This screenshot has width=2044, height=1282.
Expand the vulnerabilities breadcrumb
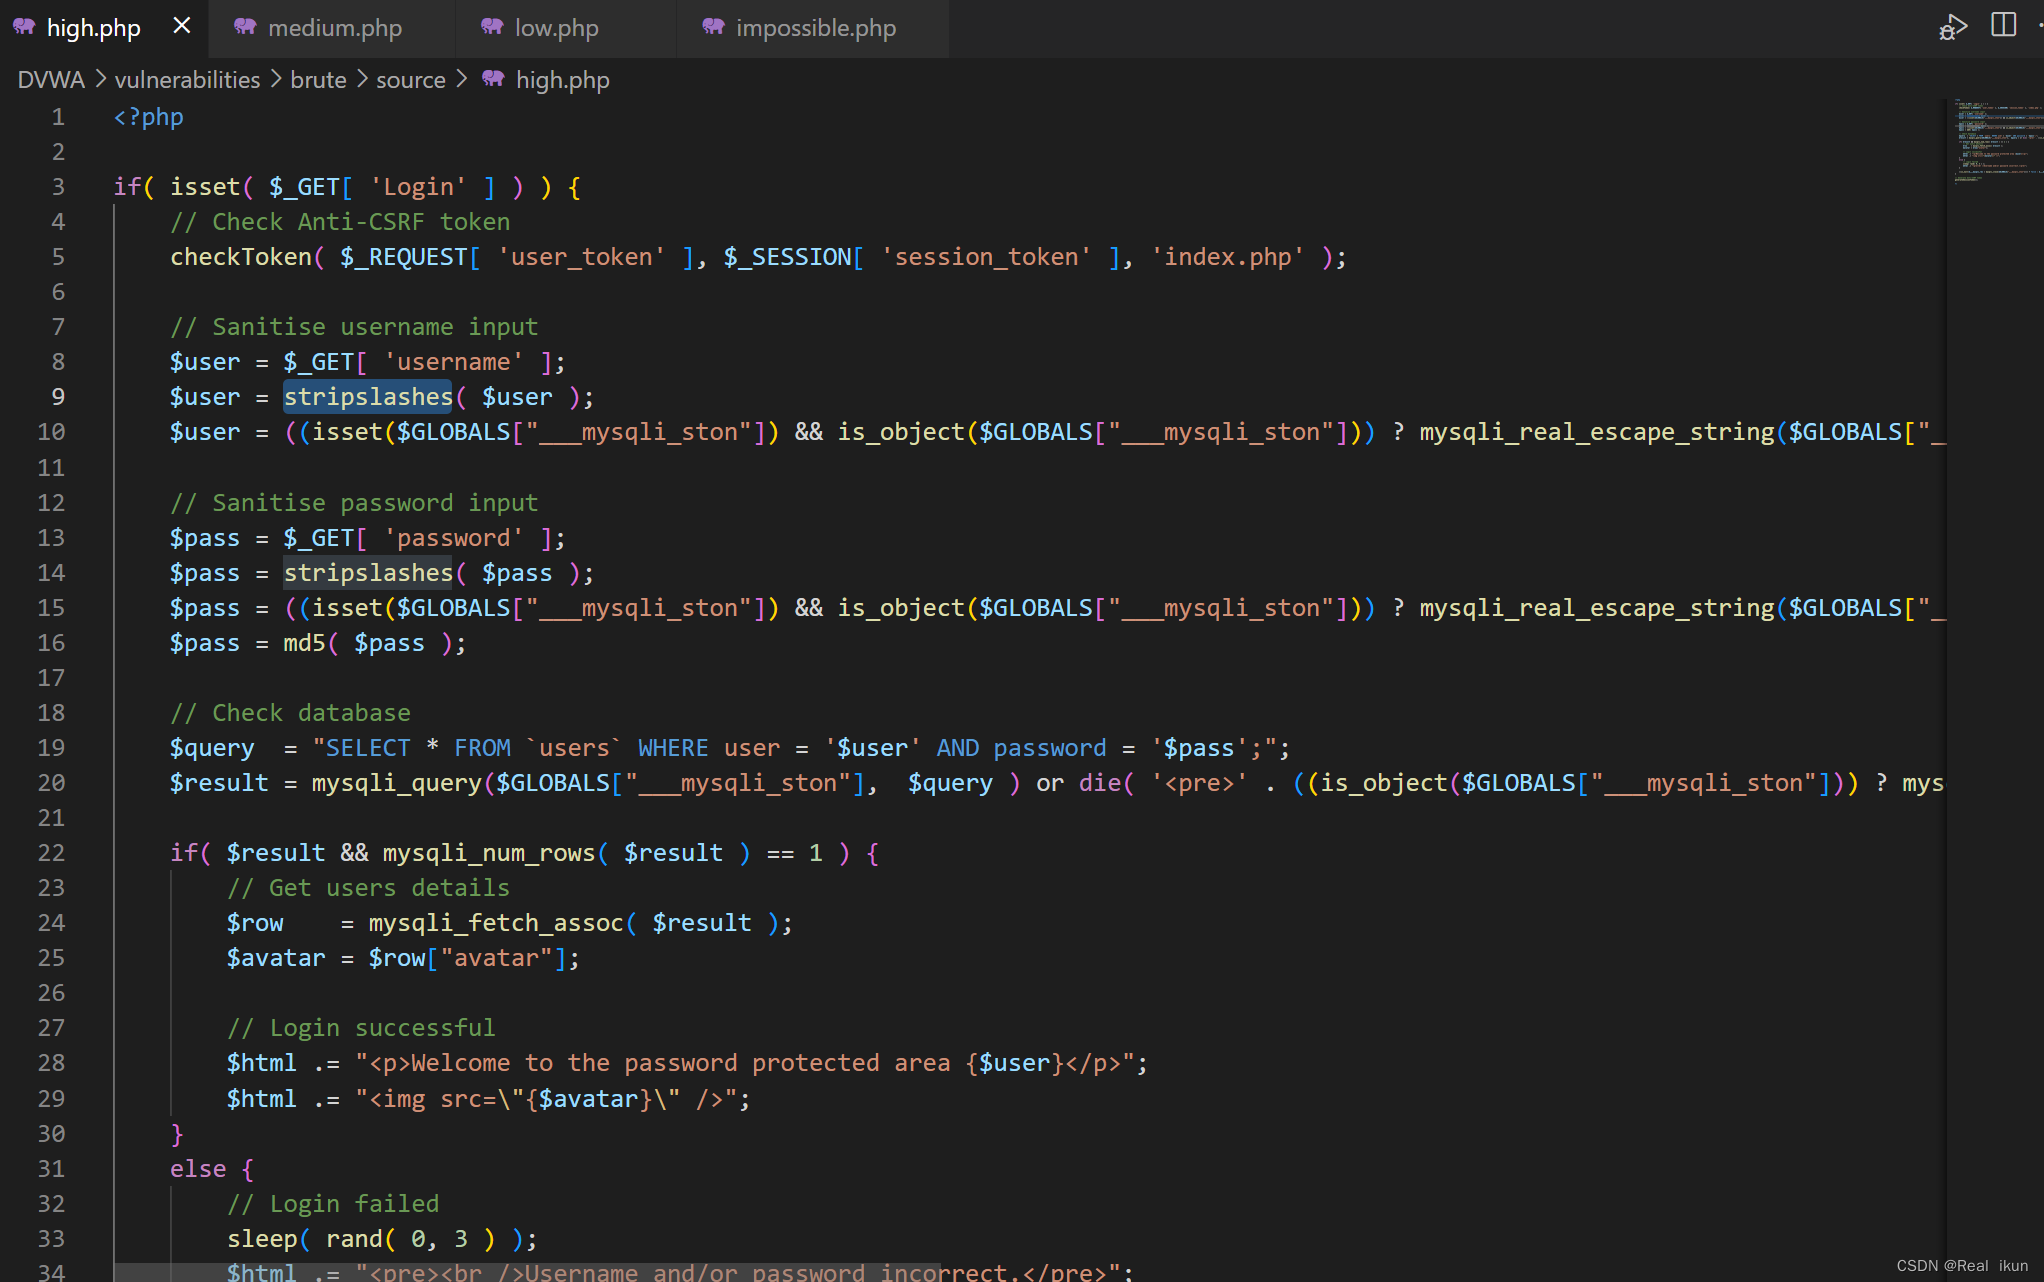(x=187, y=80)
